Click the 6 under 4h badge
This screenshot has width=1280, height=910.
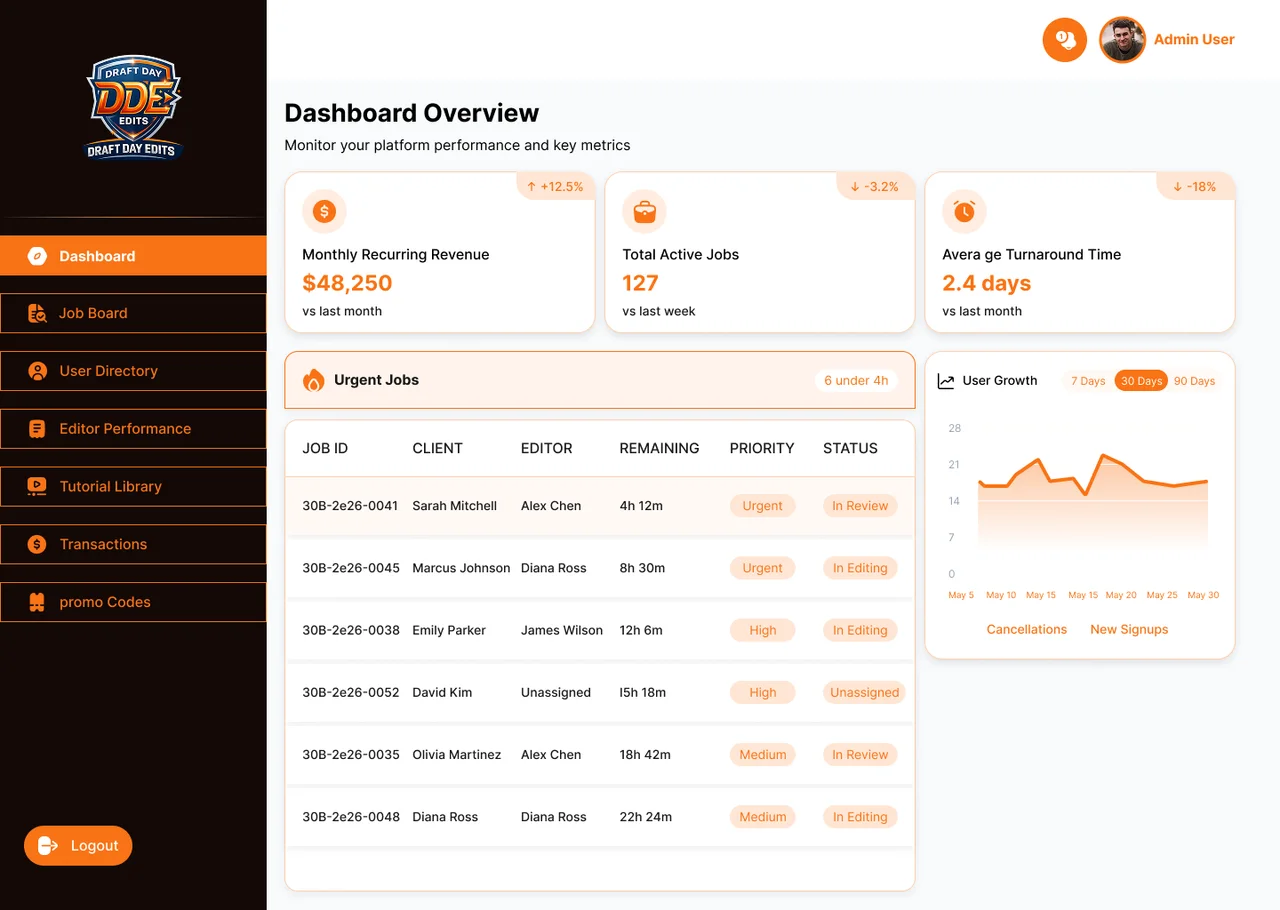pos(856,380)
